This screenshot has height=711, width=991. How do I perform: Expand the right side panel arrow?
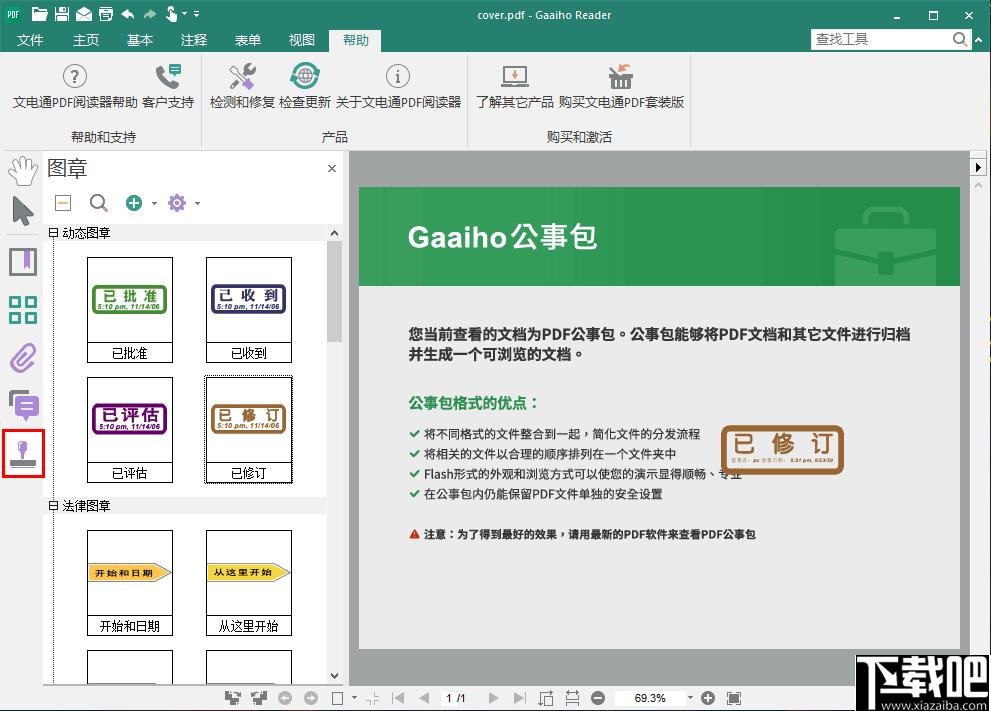point(978,167)
